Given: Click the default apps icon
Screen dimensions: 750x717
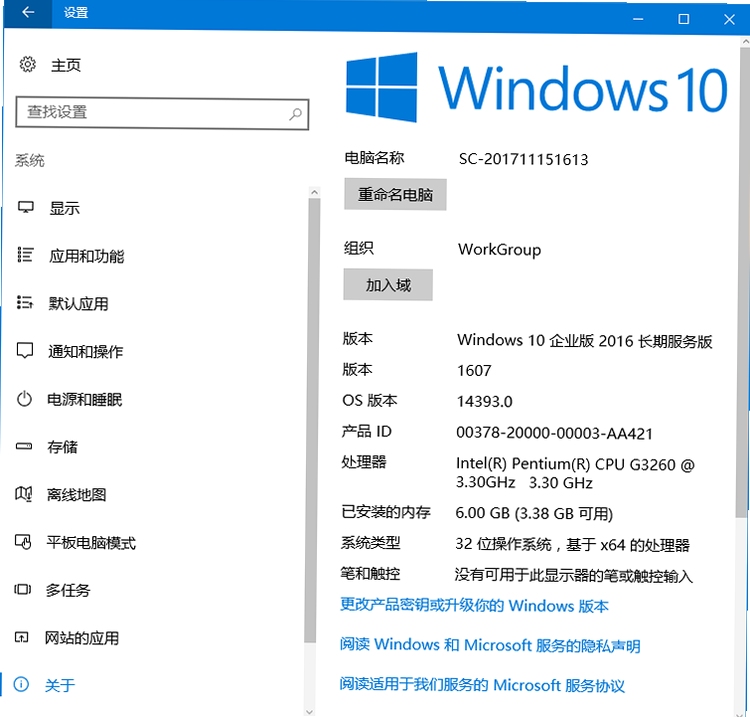Looking at the screenshot, I should point(25,302).
